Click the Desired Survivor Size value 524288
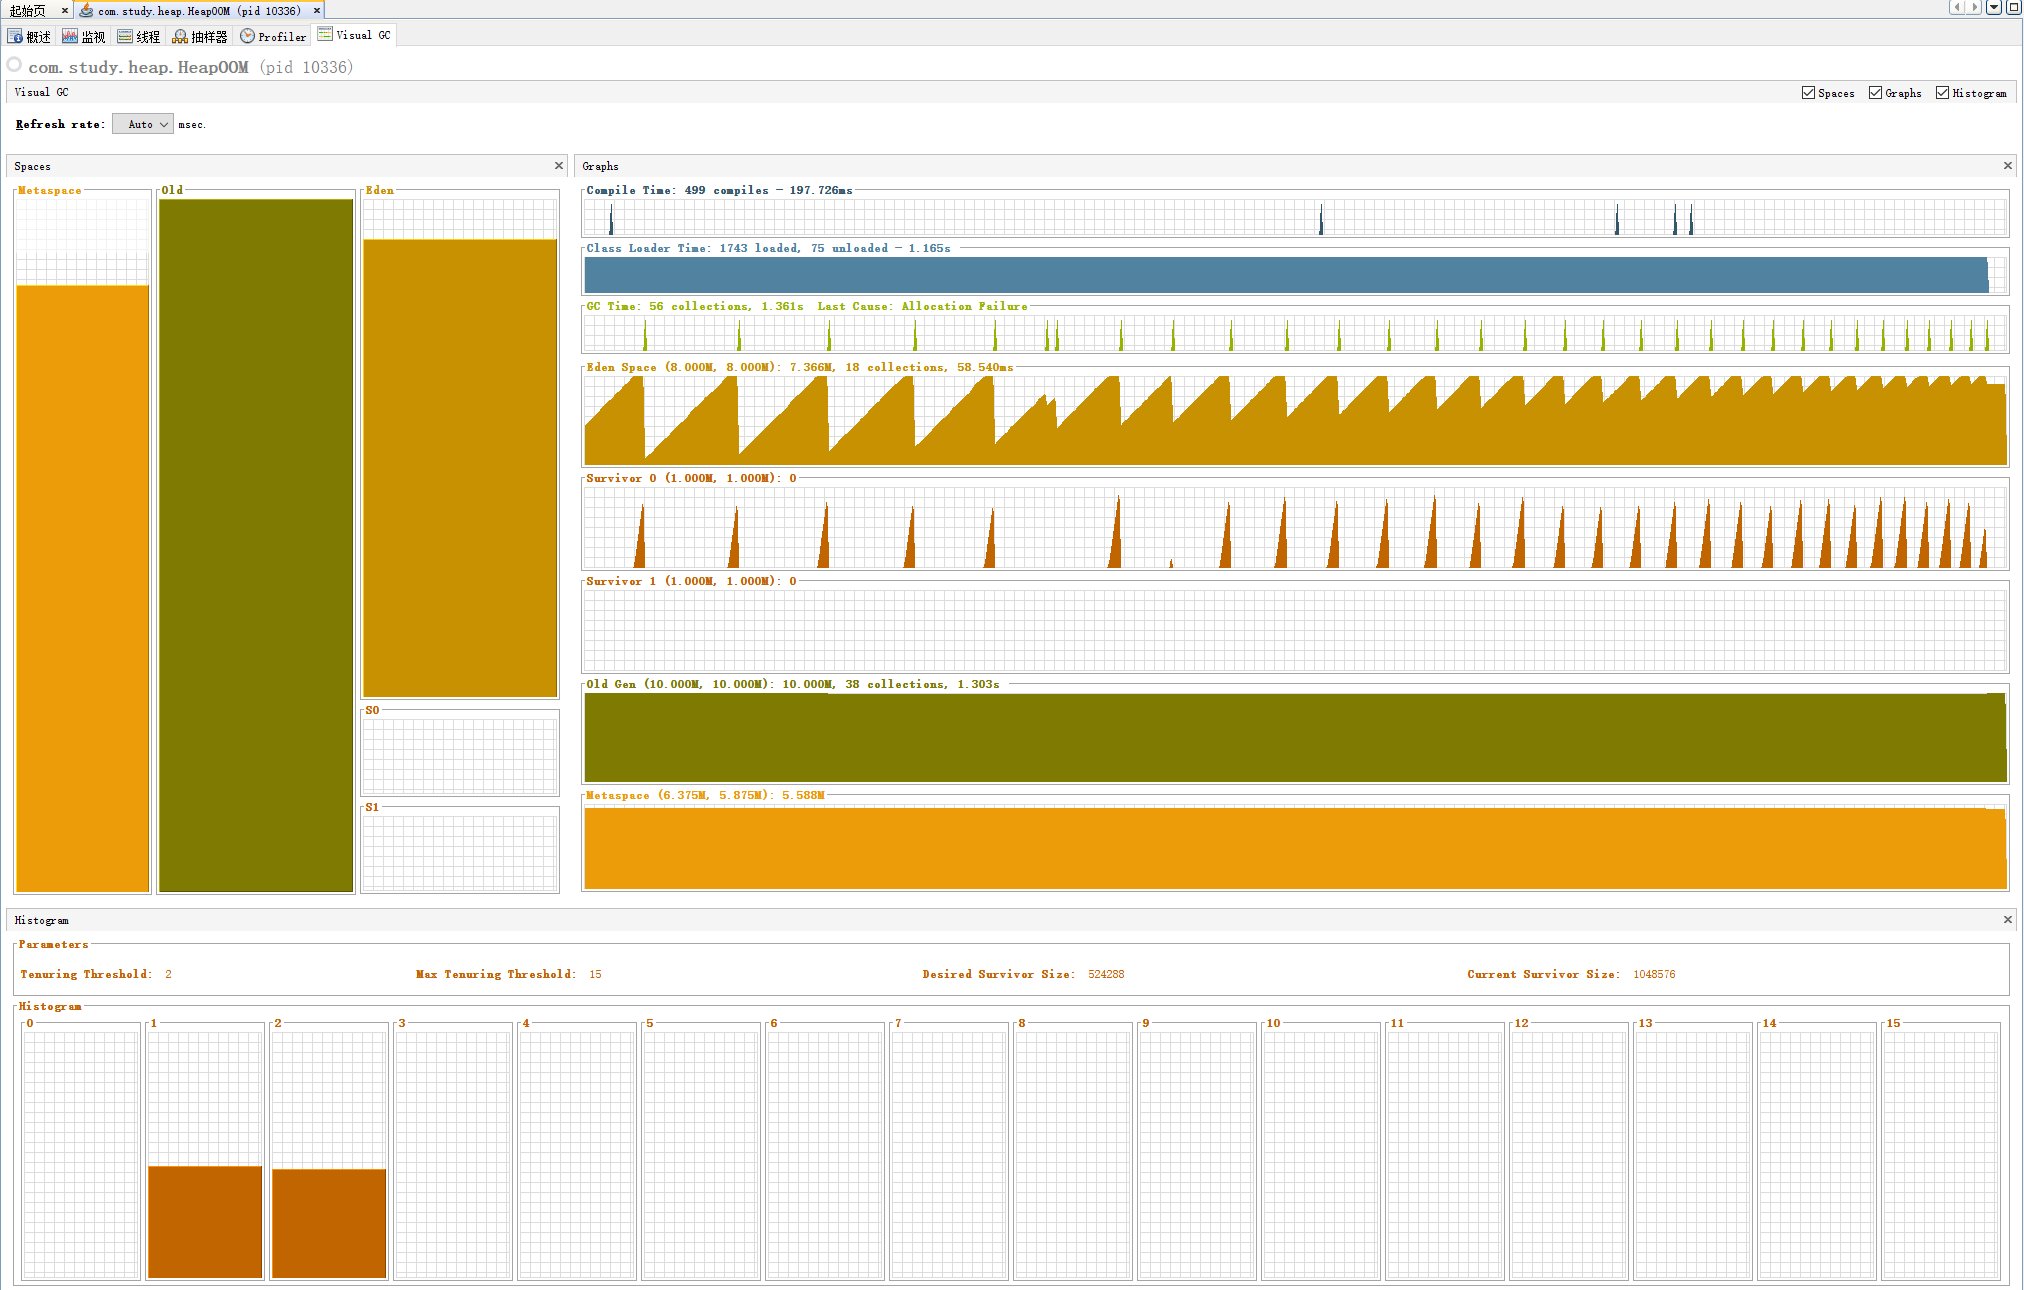Viewport: 2024px width, 1290px height. click(1106, 974)
